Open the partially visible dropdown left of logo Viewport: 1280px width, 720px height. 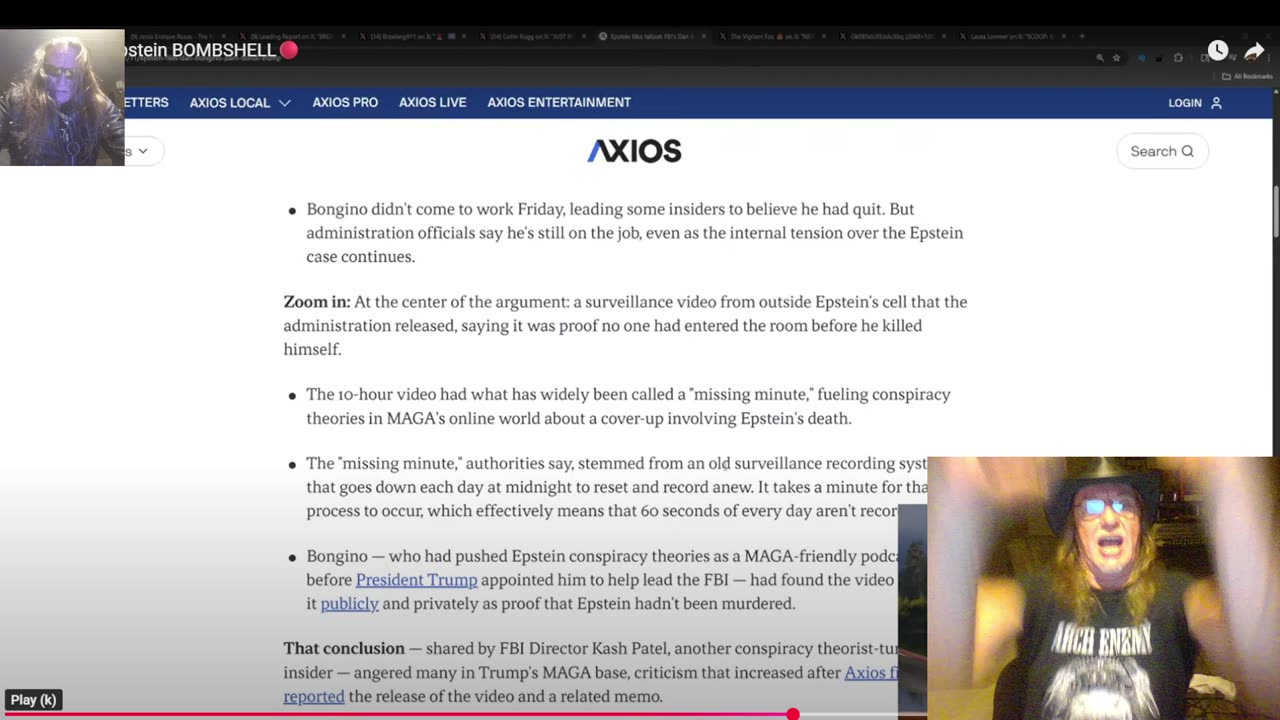click(x=143, y=151)
